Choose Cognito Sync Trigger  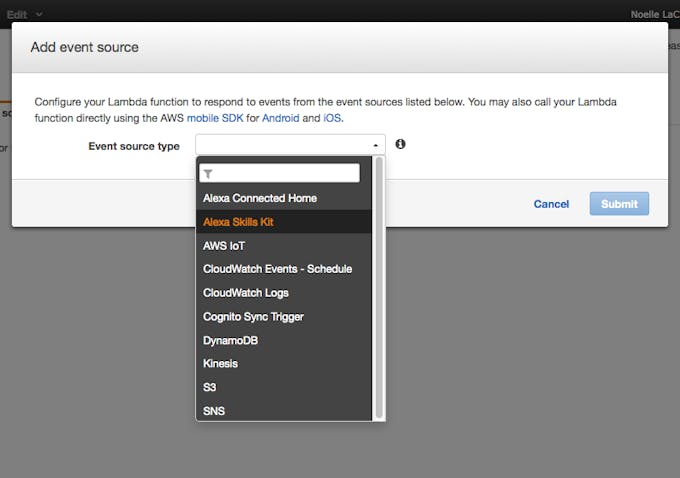point(284,317)
